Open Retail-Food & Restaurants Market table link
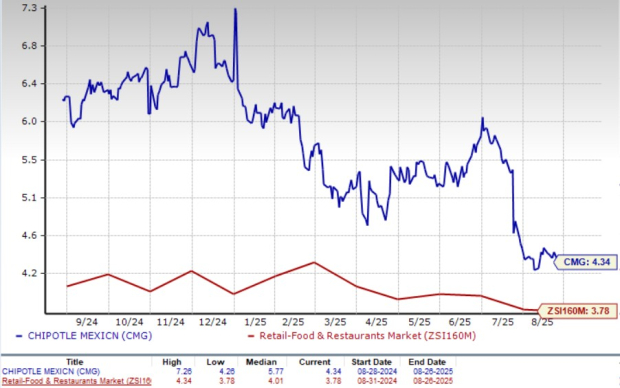The height and width of the screenshot is (388, 620). pos(76,381)
